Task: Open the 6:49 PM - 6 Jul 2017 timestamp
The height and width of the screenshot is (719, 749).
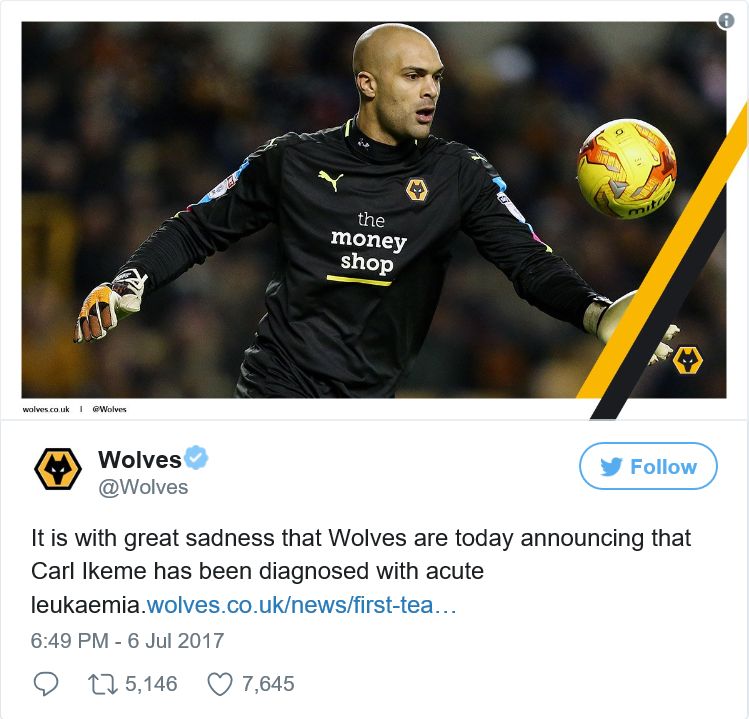Action: click(x=127, y=641)
